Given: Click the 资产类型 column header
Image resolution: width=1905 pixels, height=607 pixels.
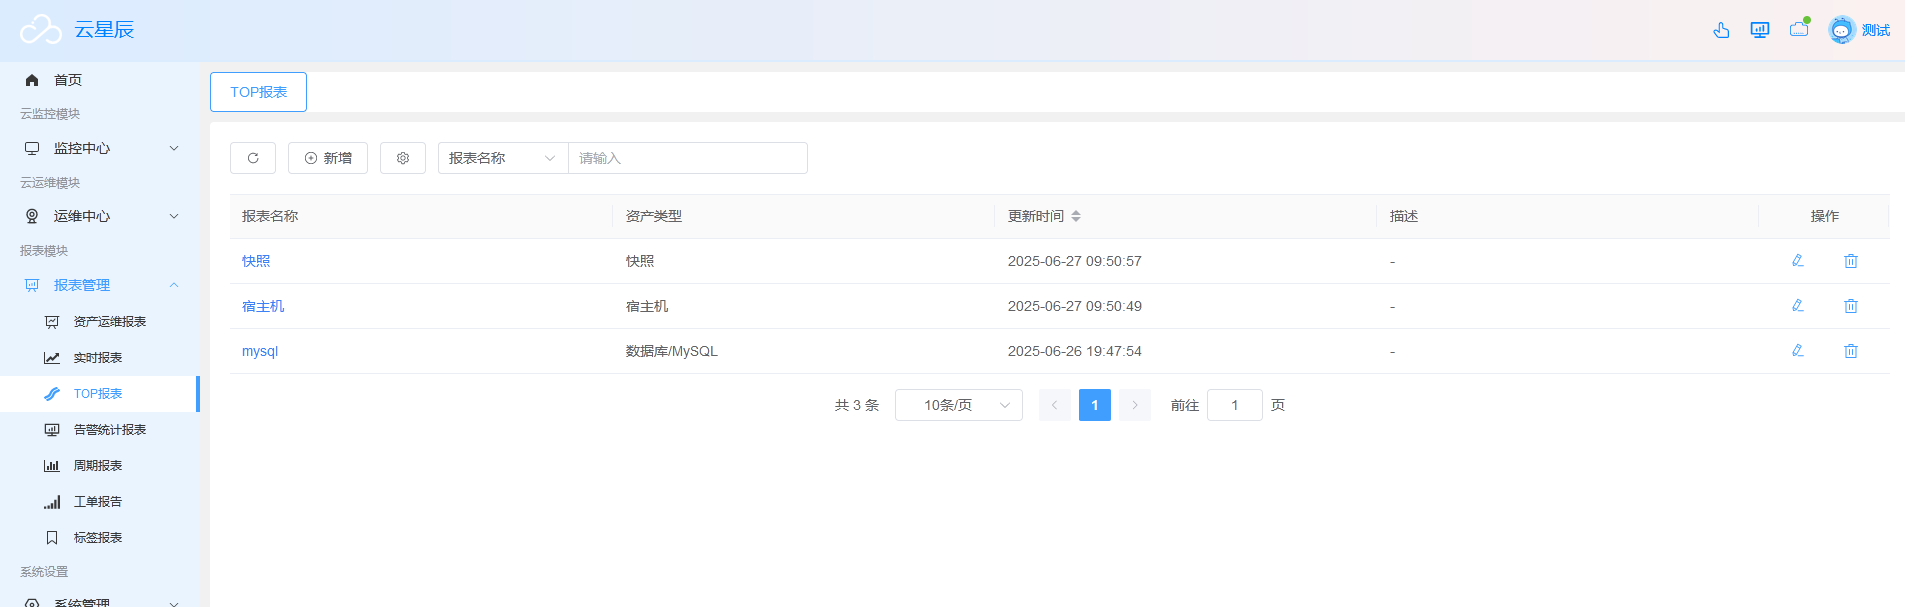Looking at the screenshot, I should (654, 216).
